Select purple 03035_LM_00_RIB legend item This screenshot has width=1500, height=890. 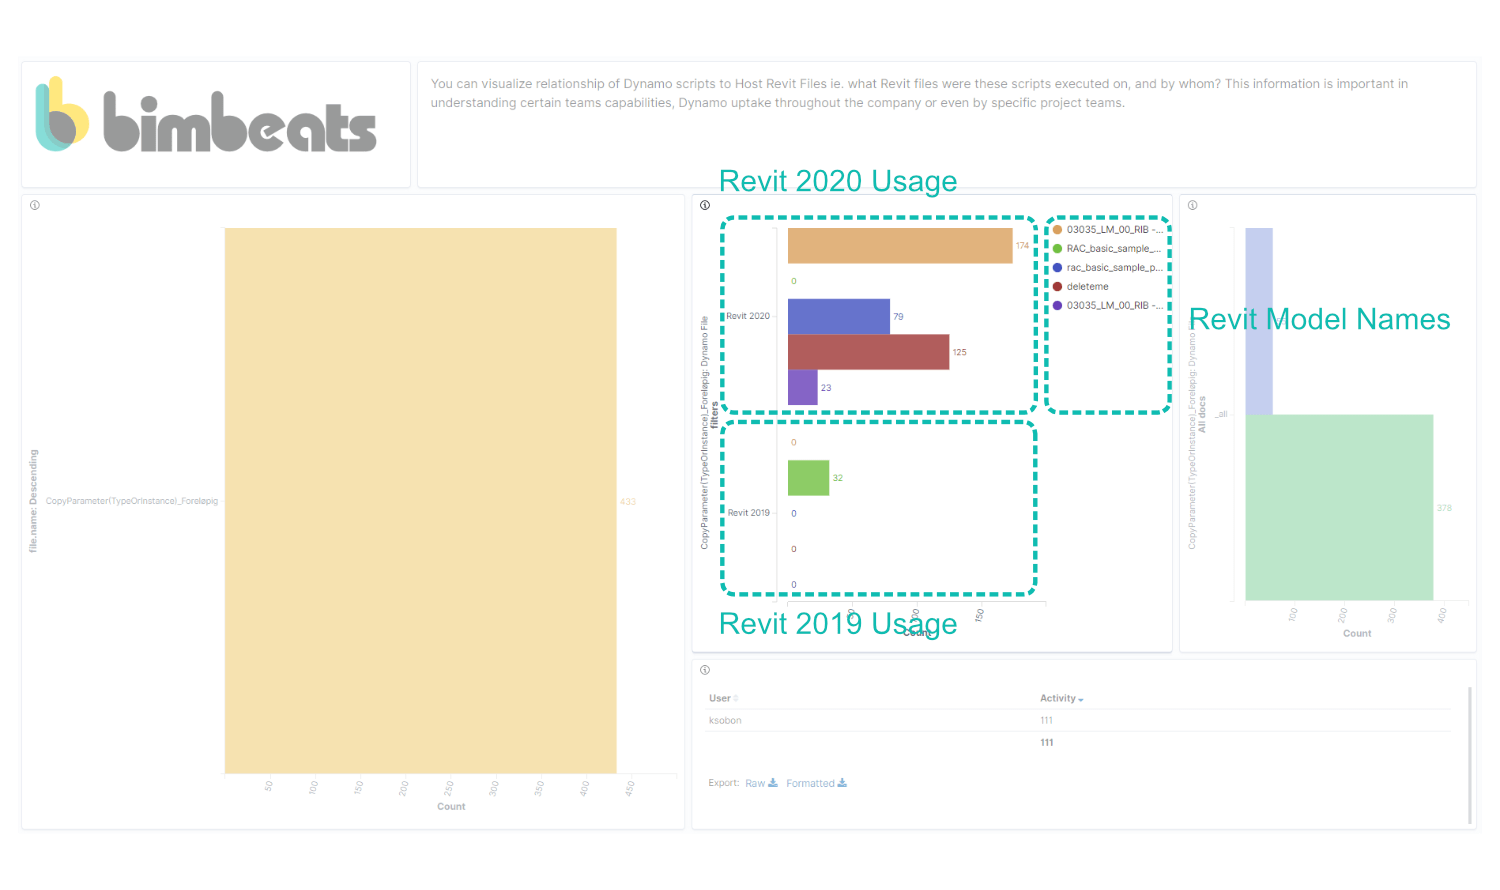point(1108,306)
